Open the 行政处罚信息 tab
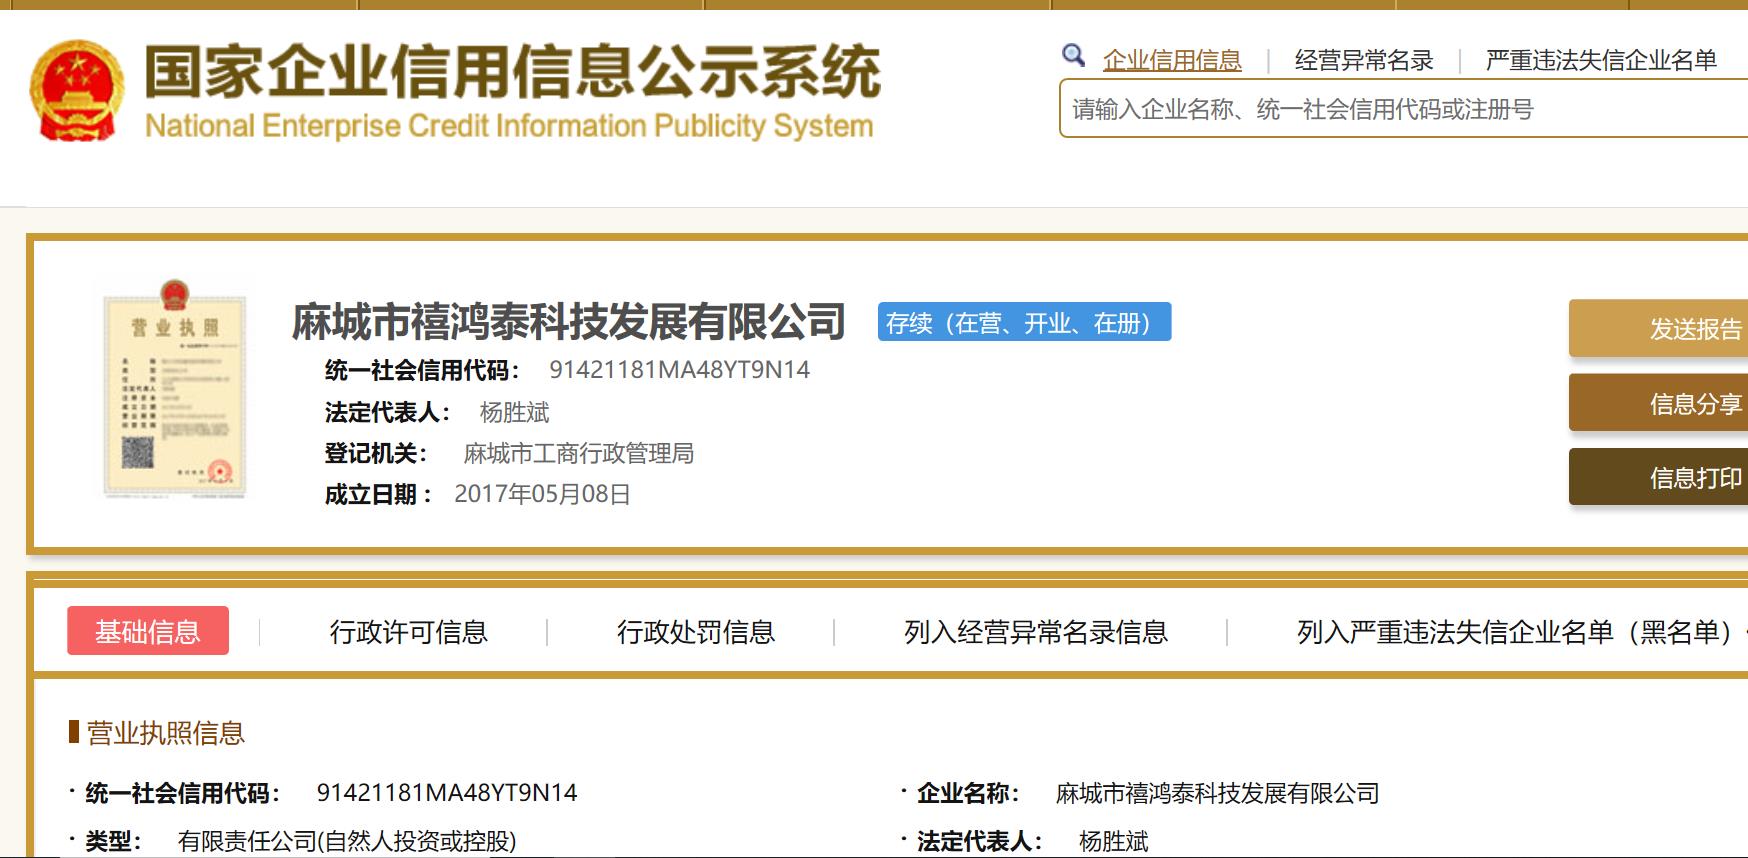The height and width of the screenshot is (858, 1748). tap(695, 632)
